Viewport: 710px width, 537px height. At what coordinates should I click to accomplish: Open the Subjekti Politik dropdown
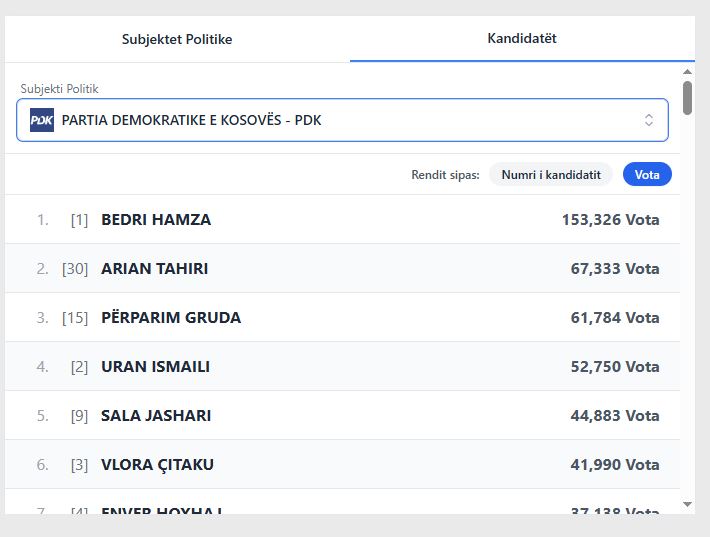point(342,120)
